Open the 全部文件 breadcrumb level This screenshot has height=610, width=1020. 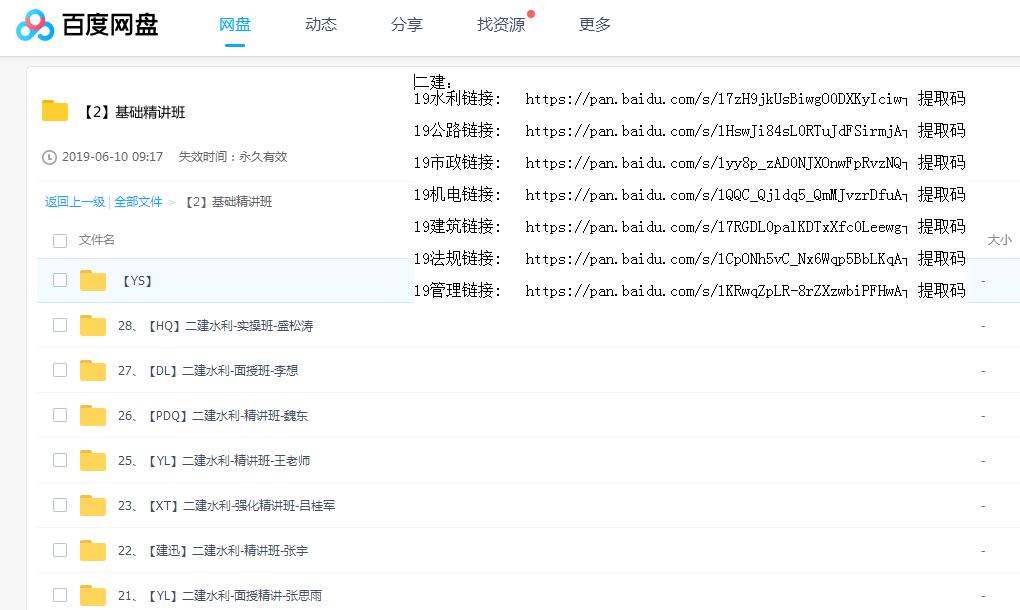(x=139, y=201)
